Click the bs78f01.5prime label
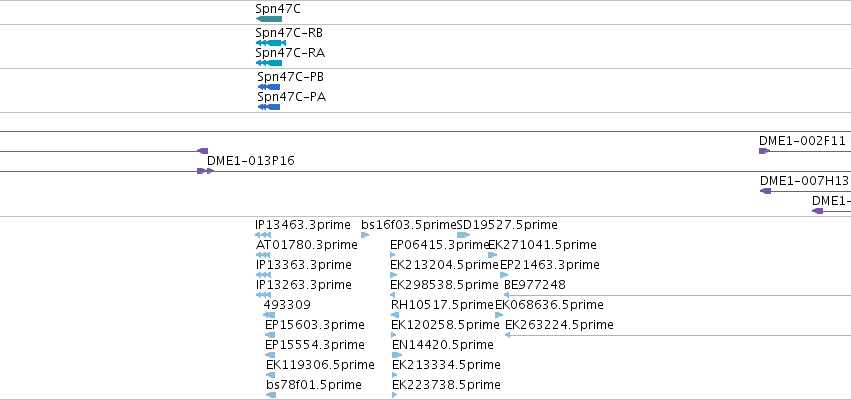This screenshot has width=851, height=400. pos(314,385)
